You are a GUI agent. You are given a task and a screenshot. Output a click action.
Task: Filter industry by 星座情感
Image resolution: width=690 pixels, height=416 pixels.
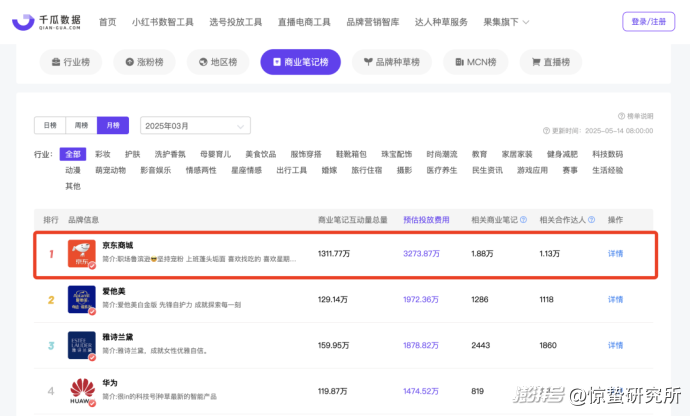246,170
